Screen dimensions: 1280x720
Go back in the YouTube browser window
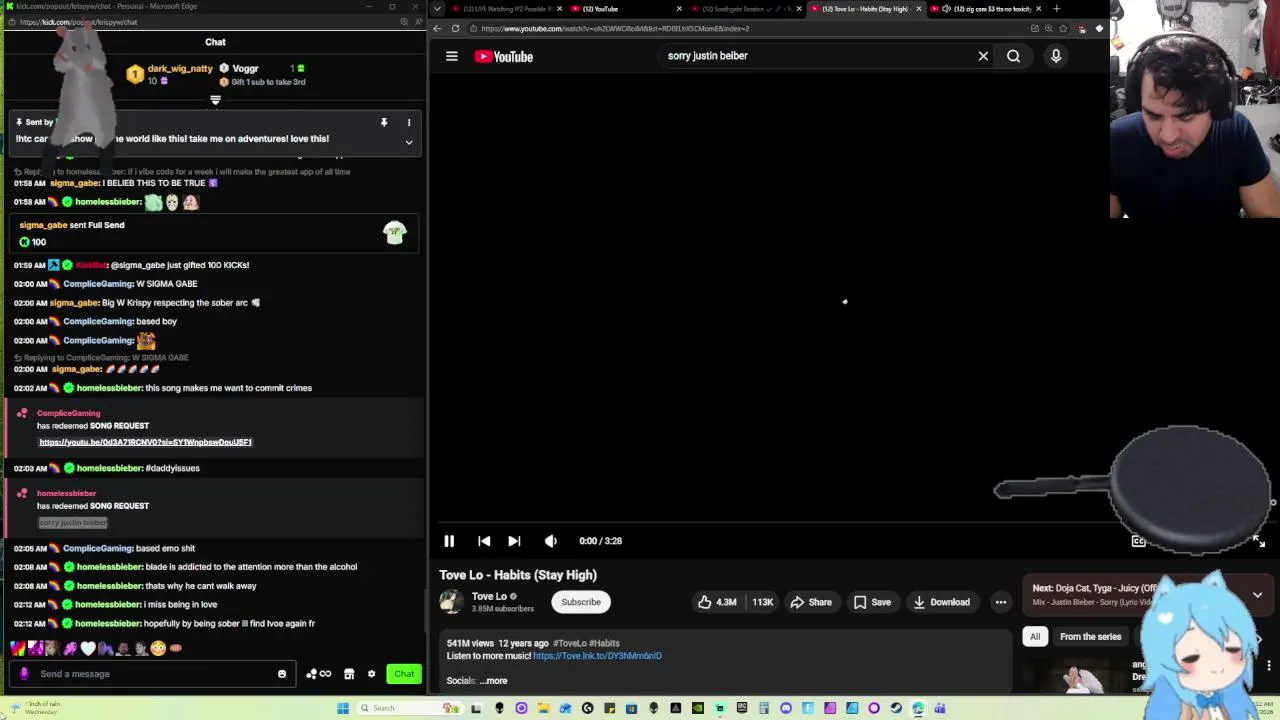click(437, 28)
